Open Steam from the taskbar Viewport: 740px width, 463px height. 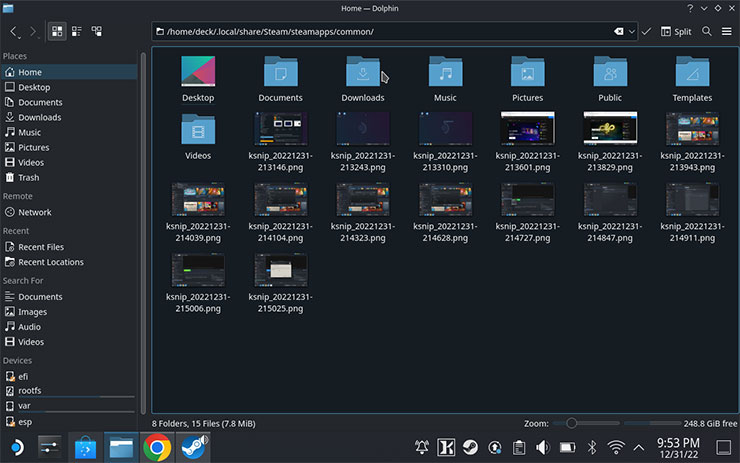(x=192, y=447)
